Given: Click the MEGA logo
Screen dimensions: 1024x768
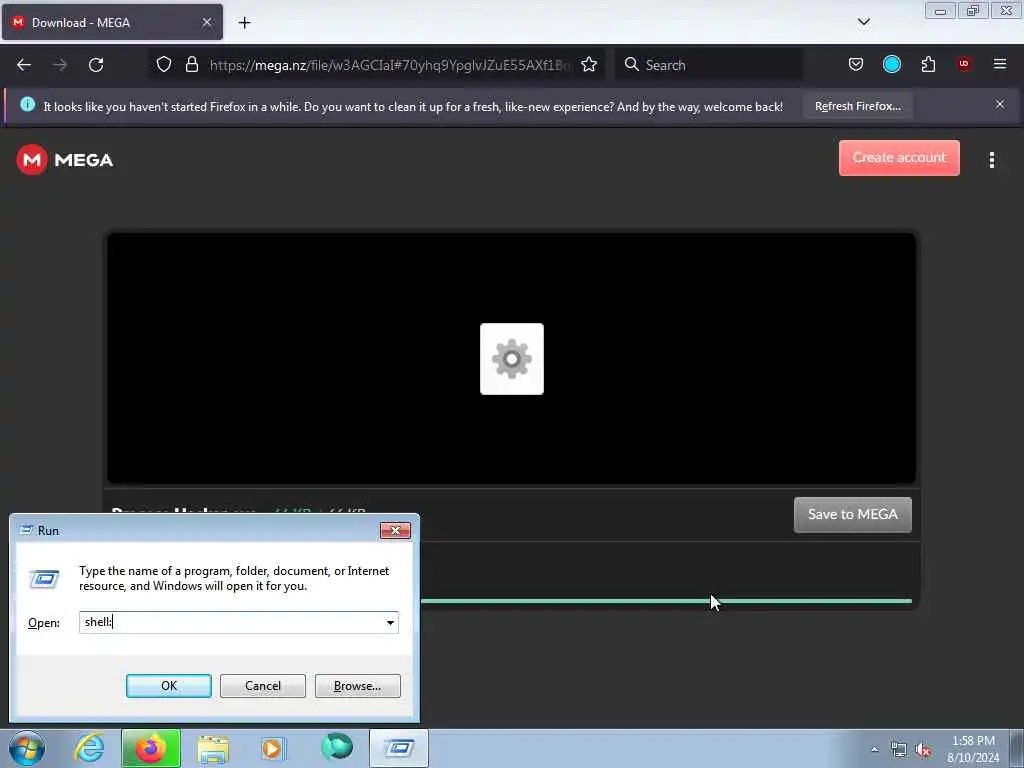Looking at the screenshot, I should tap(65, 160).
